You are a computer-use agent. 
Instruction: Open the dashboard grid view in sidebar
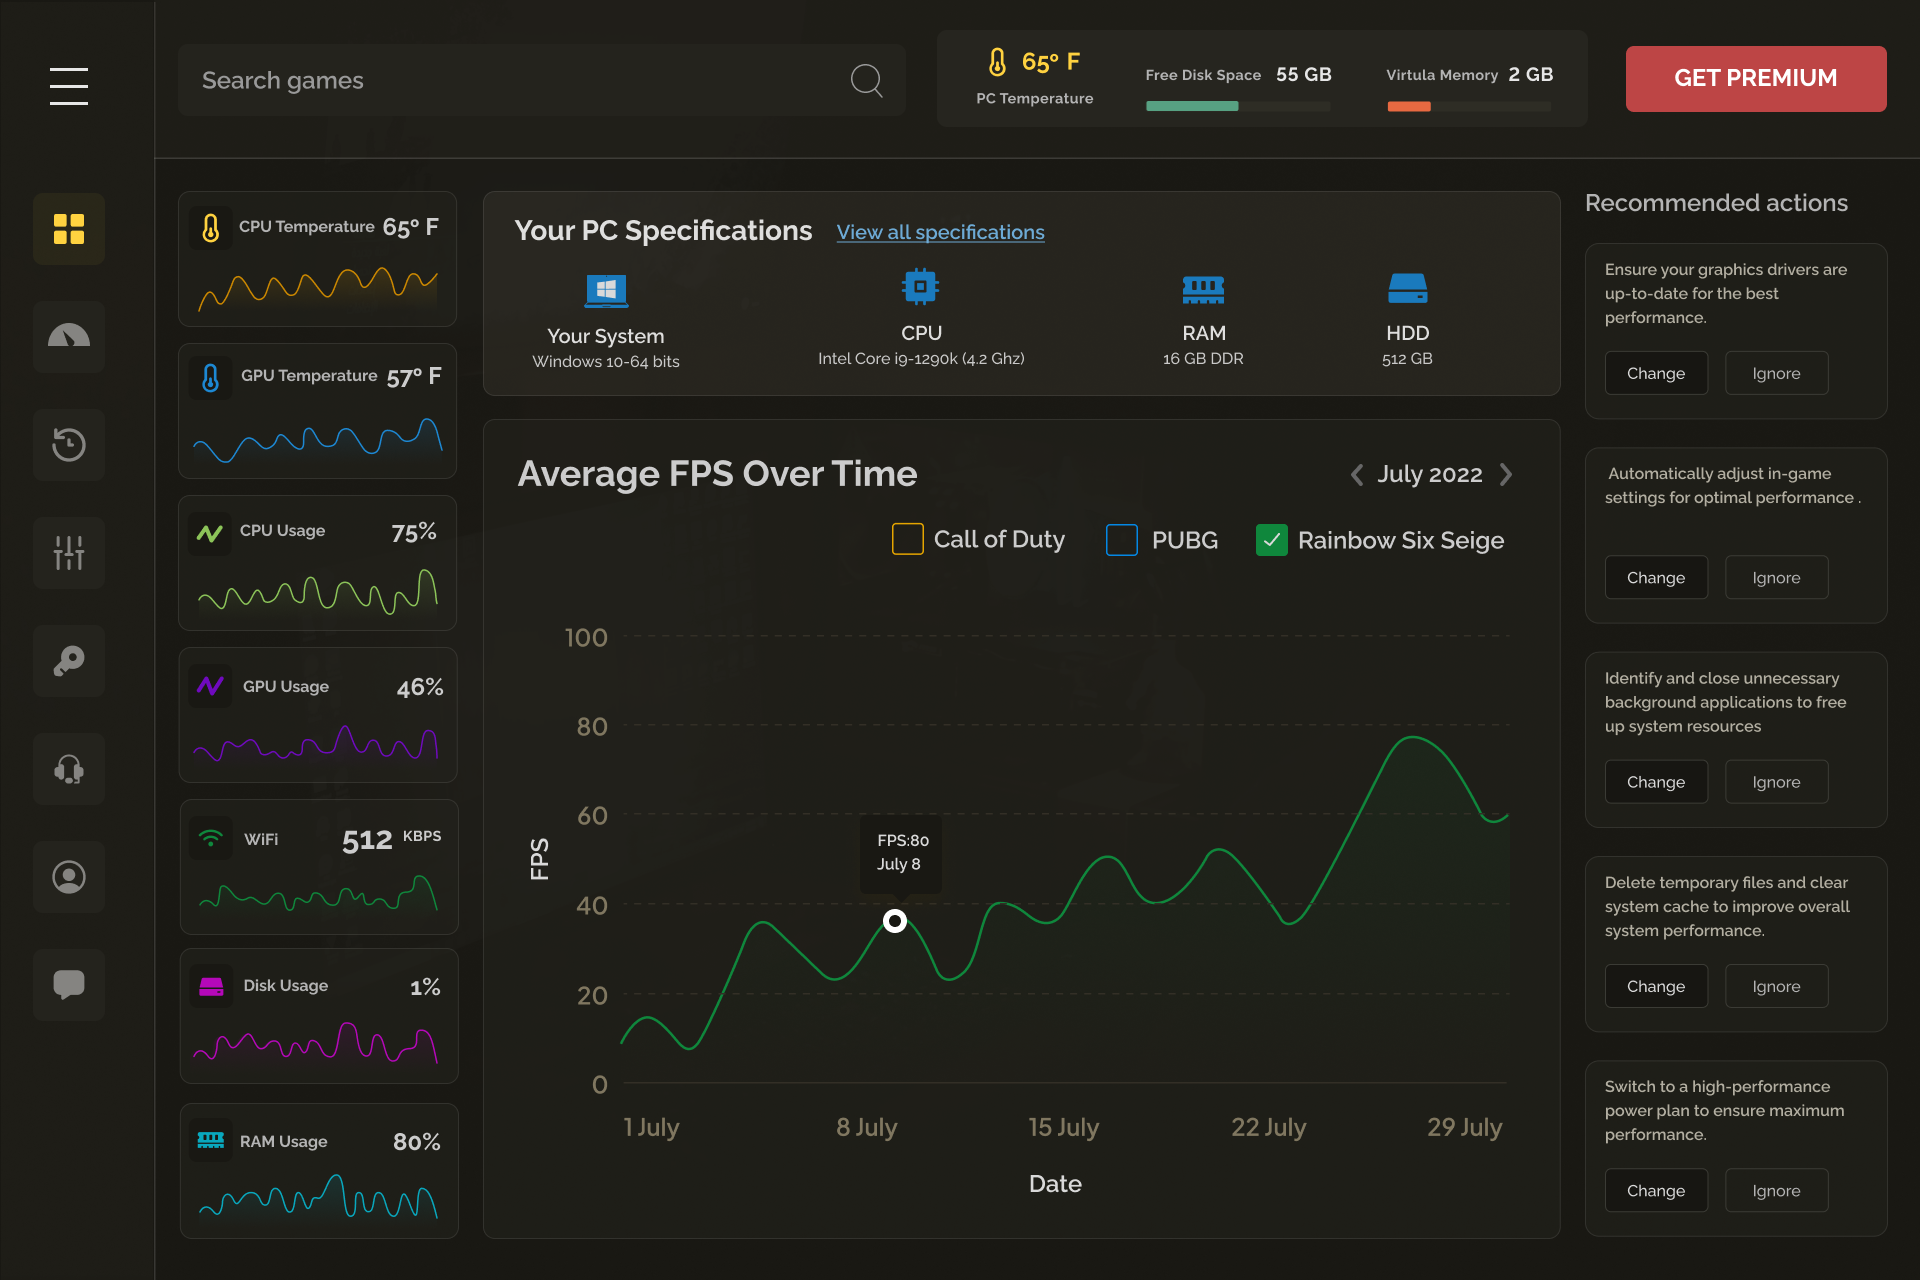point(68,228)
